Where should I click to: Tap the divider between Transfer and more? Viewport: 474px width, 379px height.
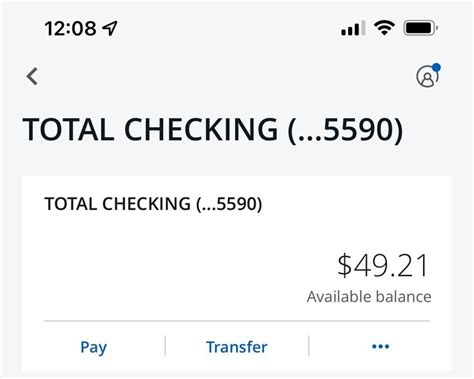309,346
